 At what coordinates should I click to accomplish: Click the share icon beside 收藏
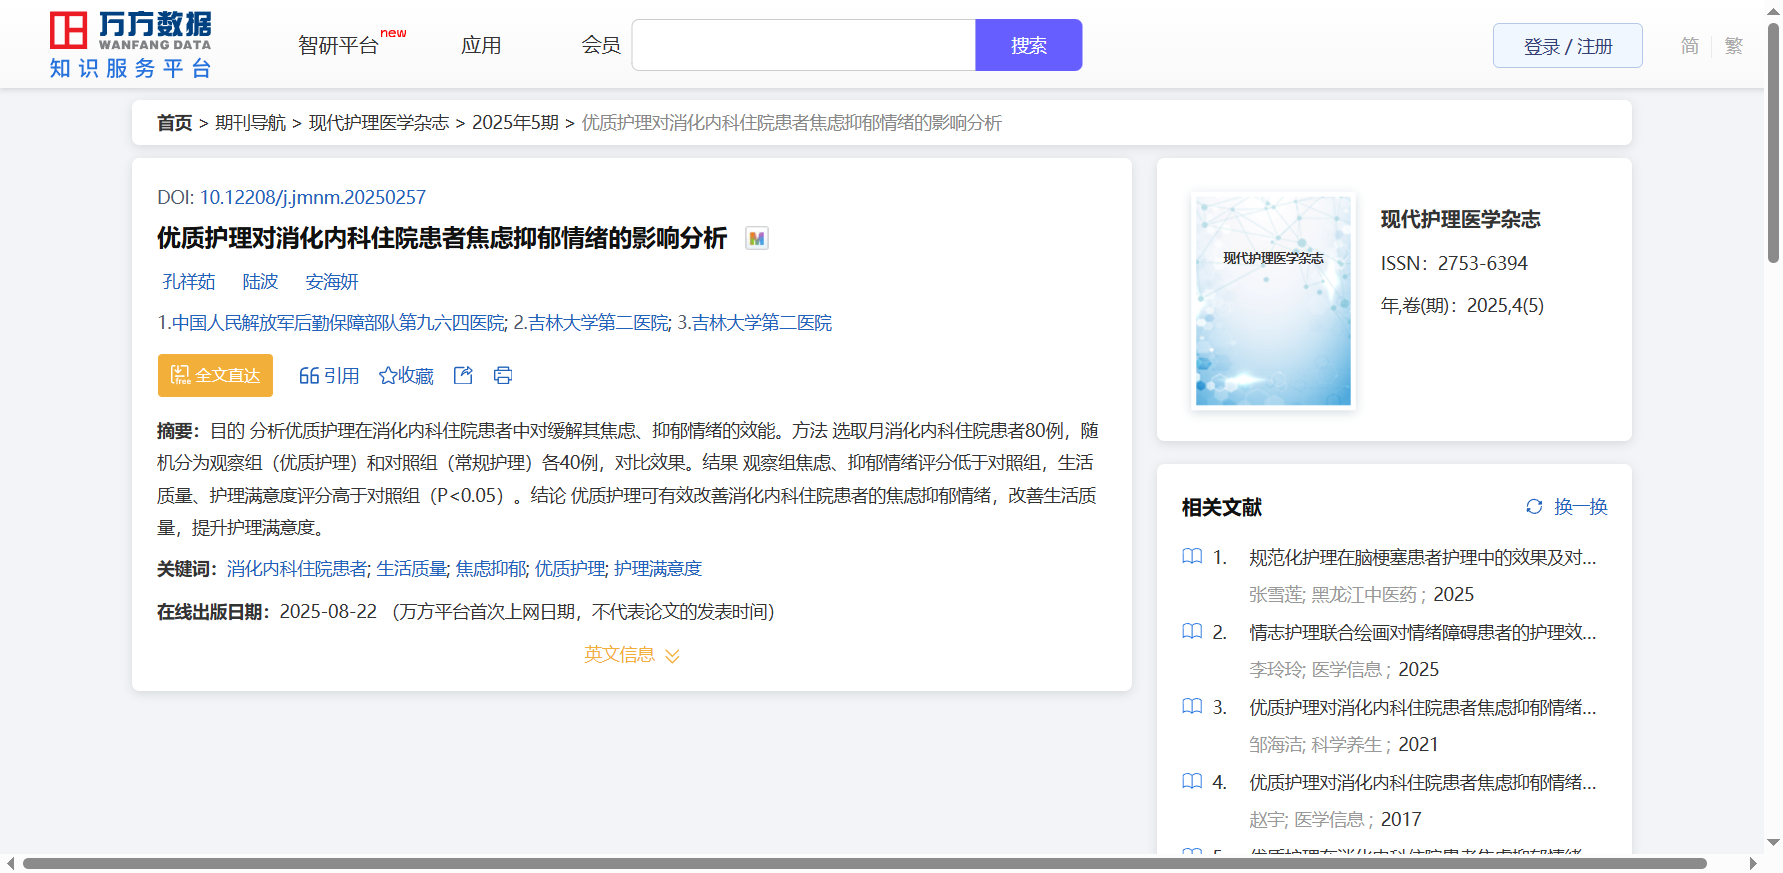tap(463, 375)
